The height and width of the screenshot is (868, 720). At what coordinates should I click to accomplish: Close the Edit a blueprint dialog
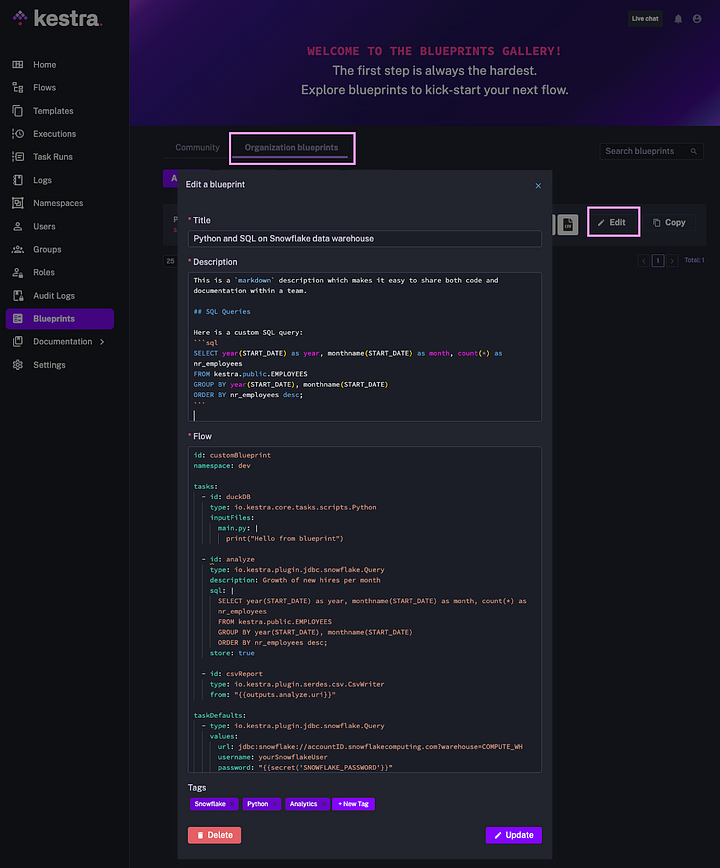click(538, 185)
